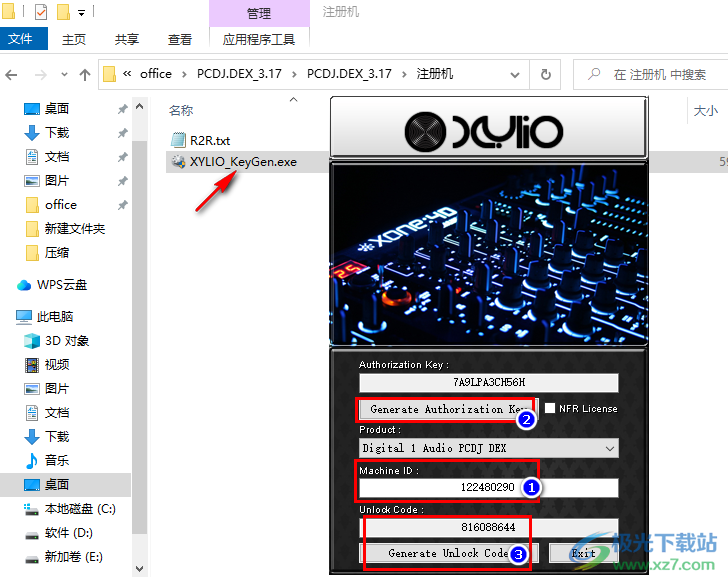This screenshot has height=581, width=728.
Task: Sort files by 大小 column header
Action: pyautogui.click(x=705, y=111)
